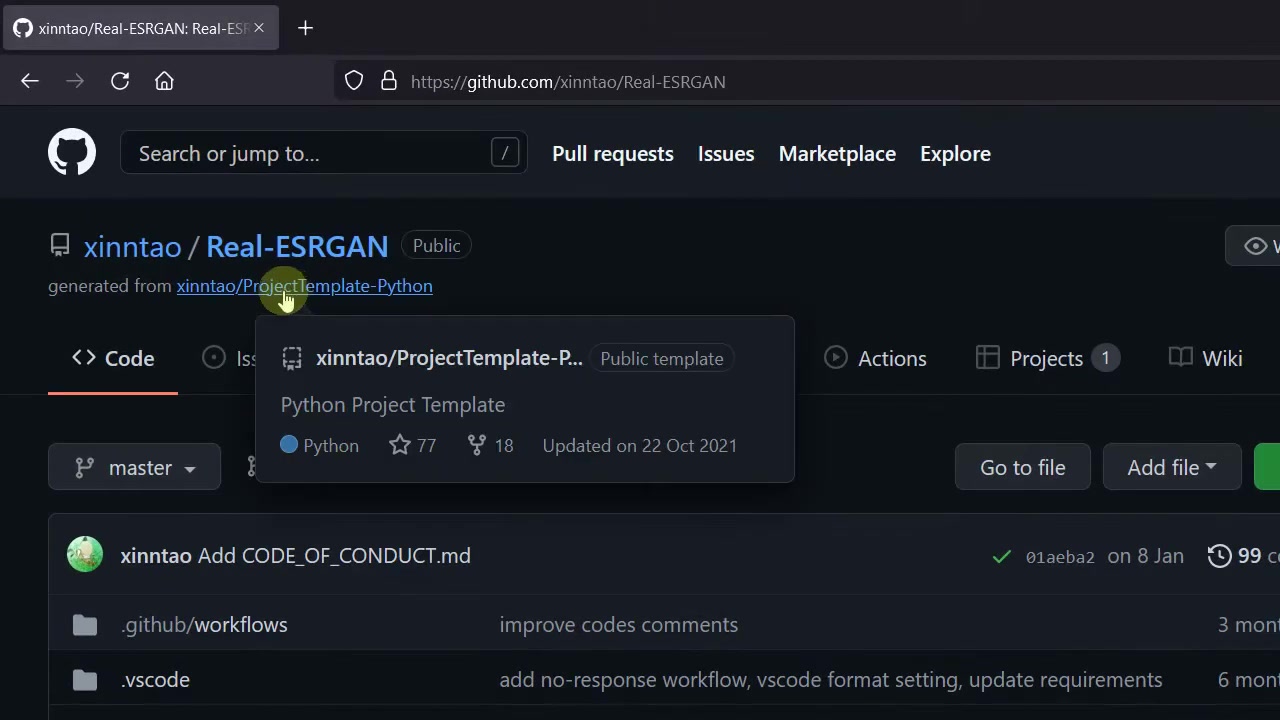Screen dimensions: 1280x720
Task: Click the GitHub logo home icon
Action: coord(72,153)
